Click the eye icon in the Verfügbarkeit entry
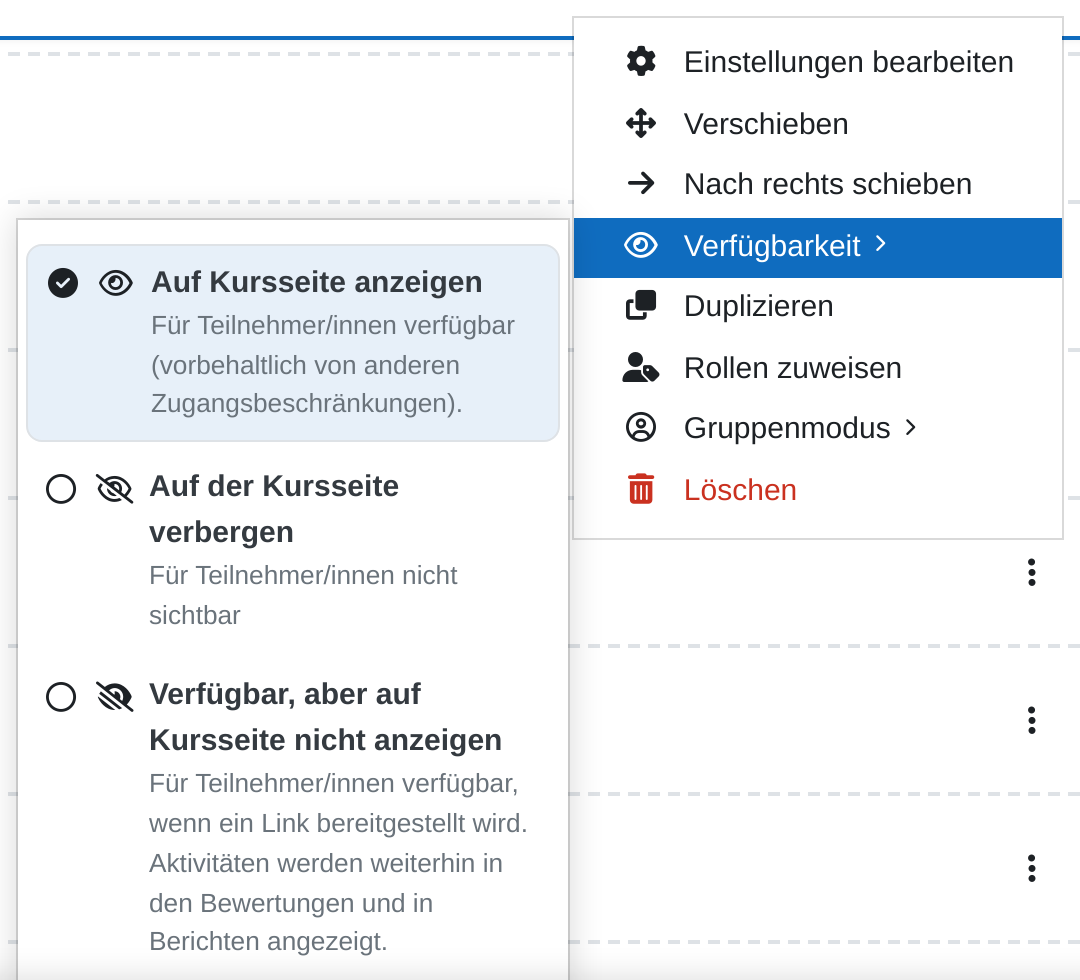 (641, 245)
